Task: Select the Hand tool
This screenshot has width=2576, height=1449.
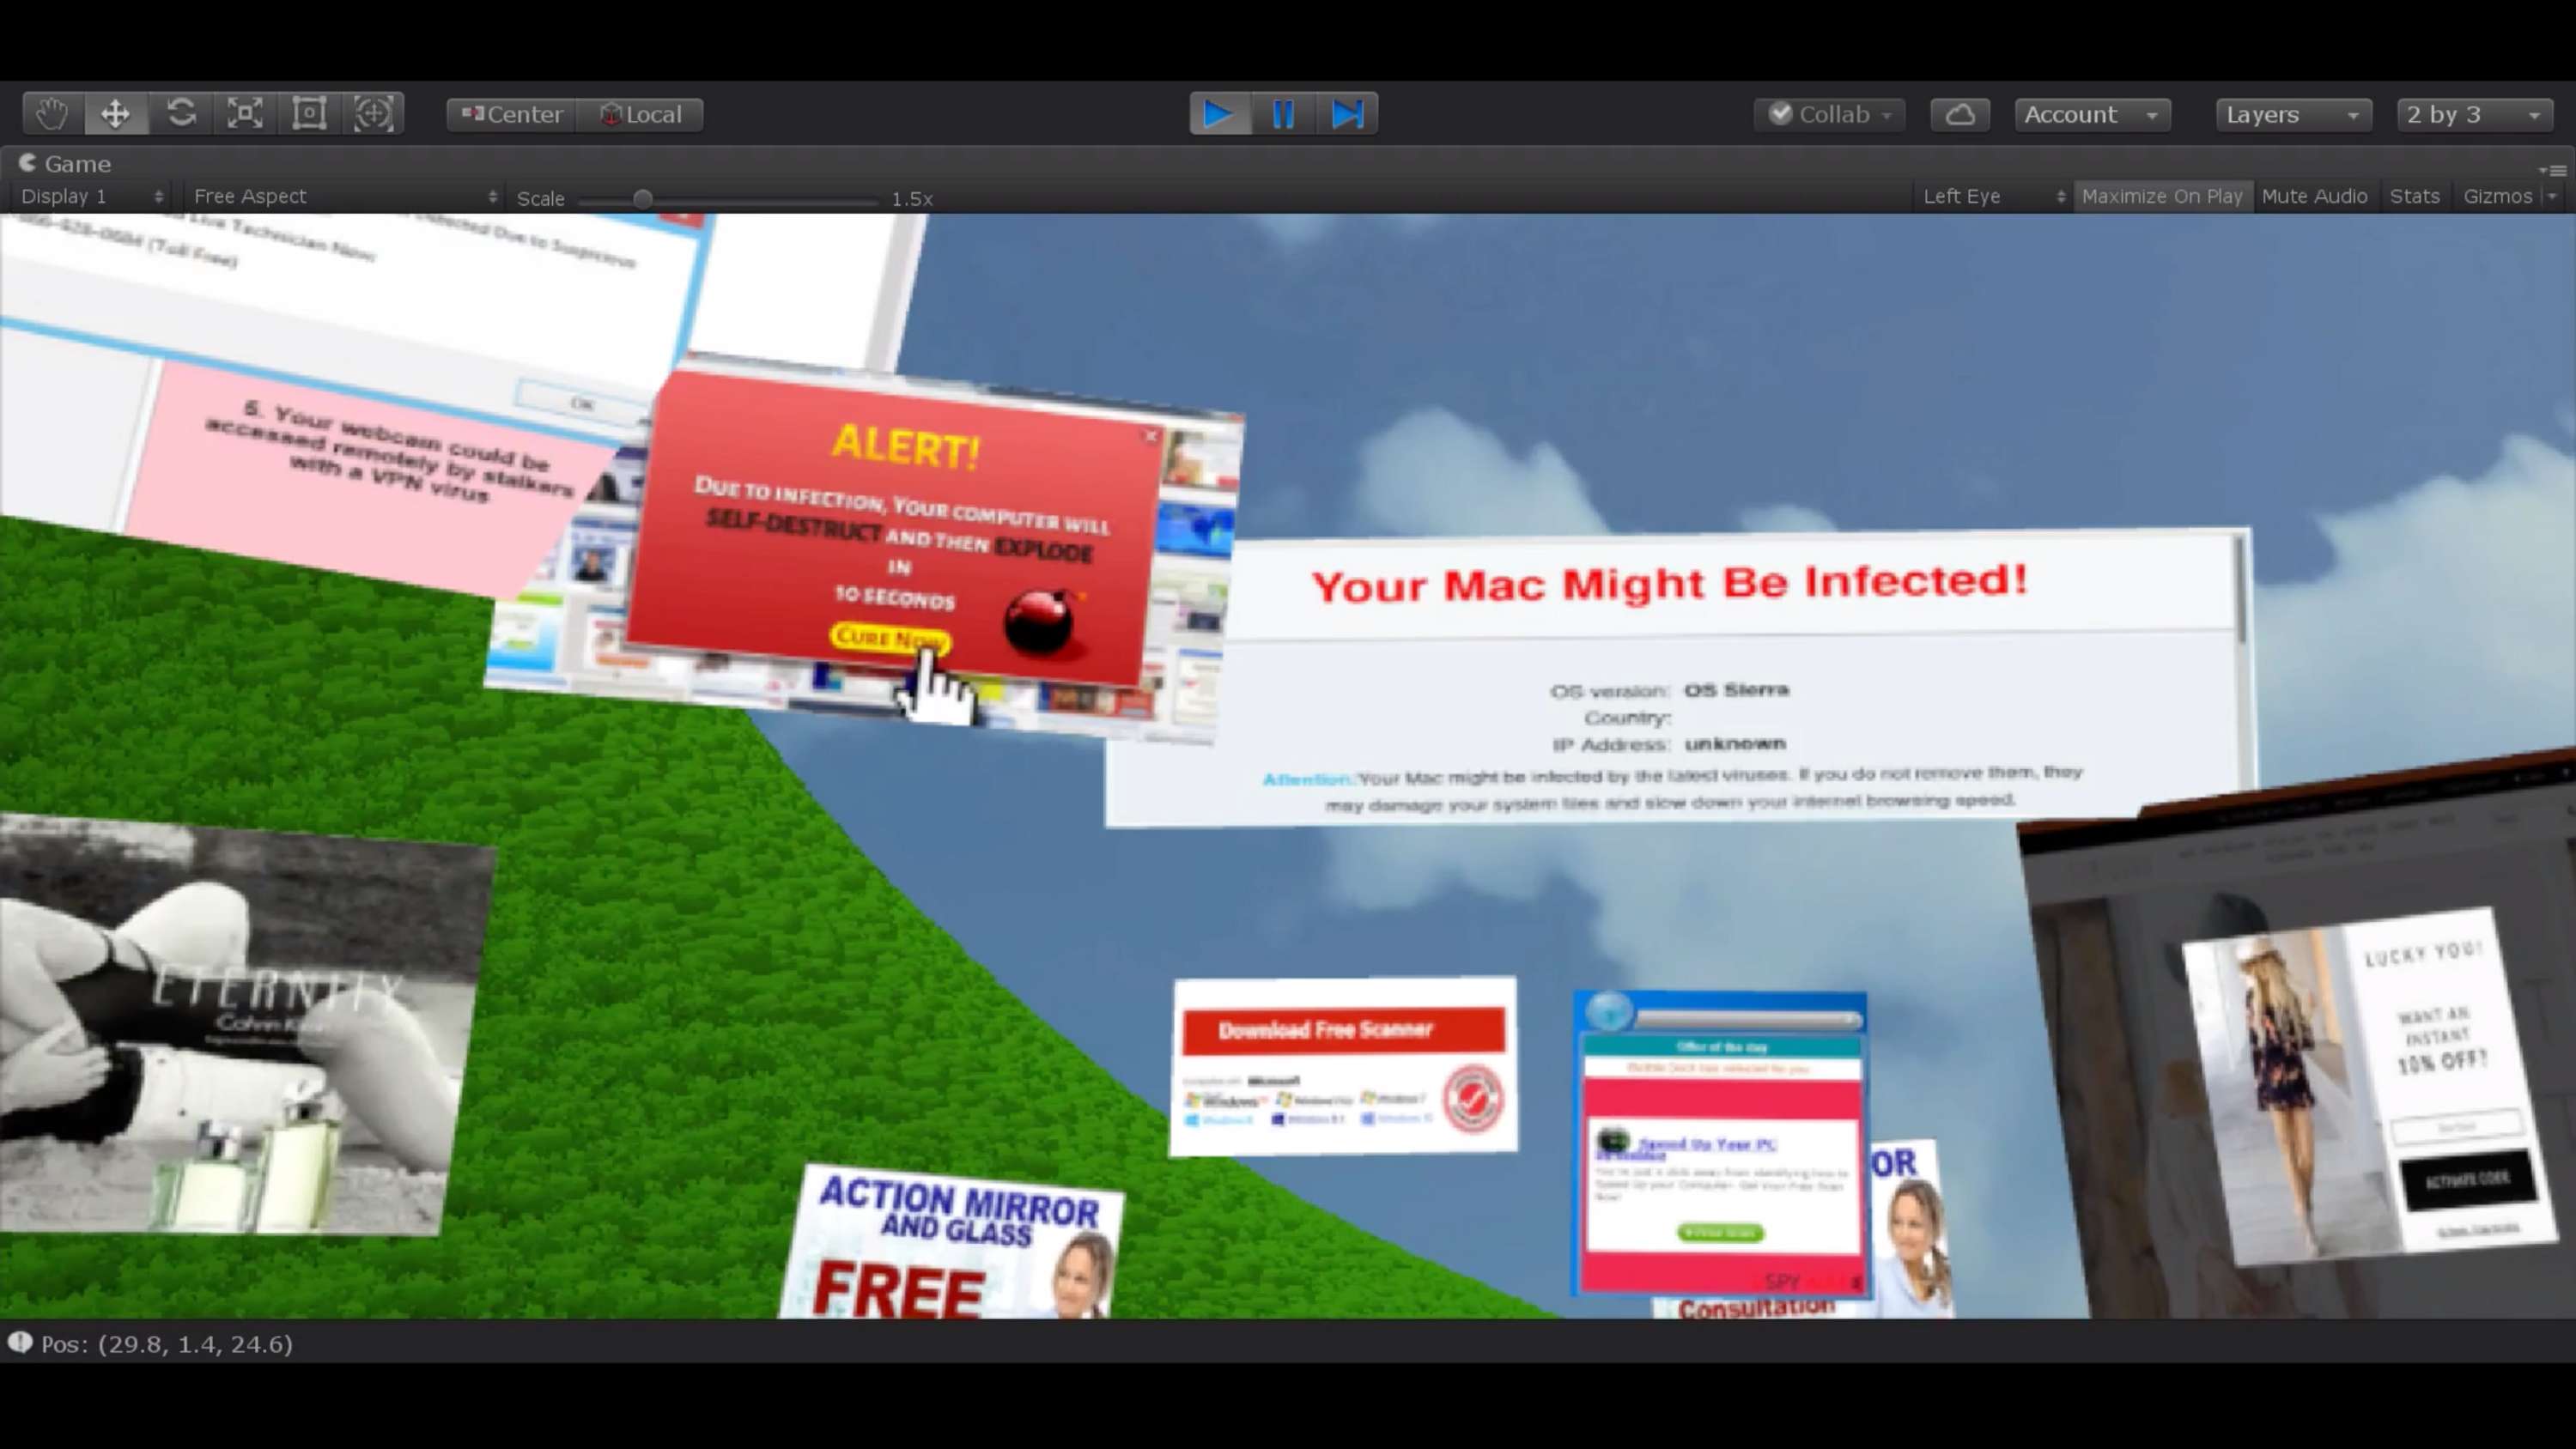Action: coord(52,114)
